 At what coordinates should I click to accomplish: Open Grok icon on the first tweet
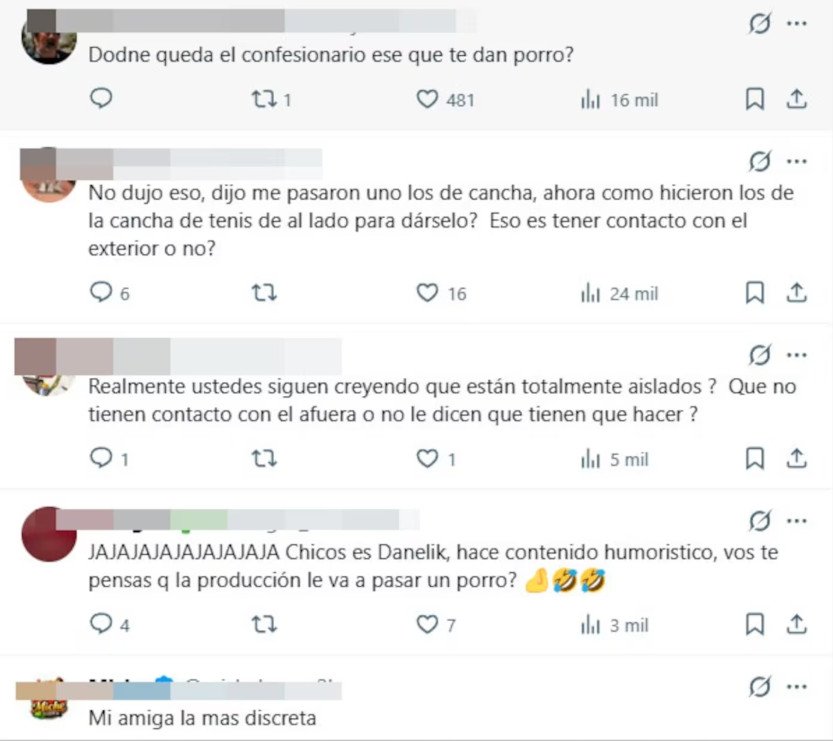pos(760,23)
